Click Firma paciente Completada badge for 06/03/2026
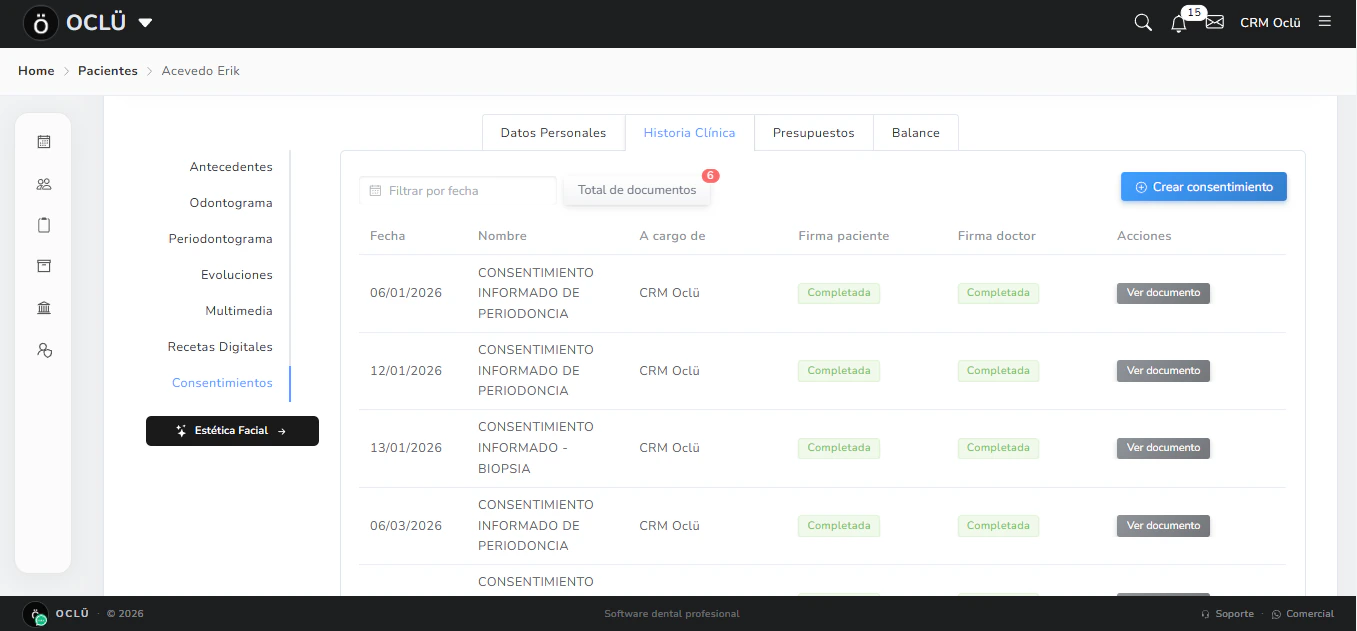The width and height of the screenshot is (1357, 631). (839, 526)
